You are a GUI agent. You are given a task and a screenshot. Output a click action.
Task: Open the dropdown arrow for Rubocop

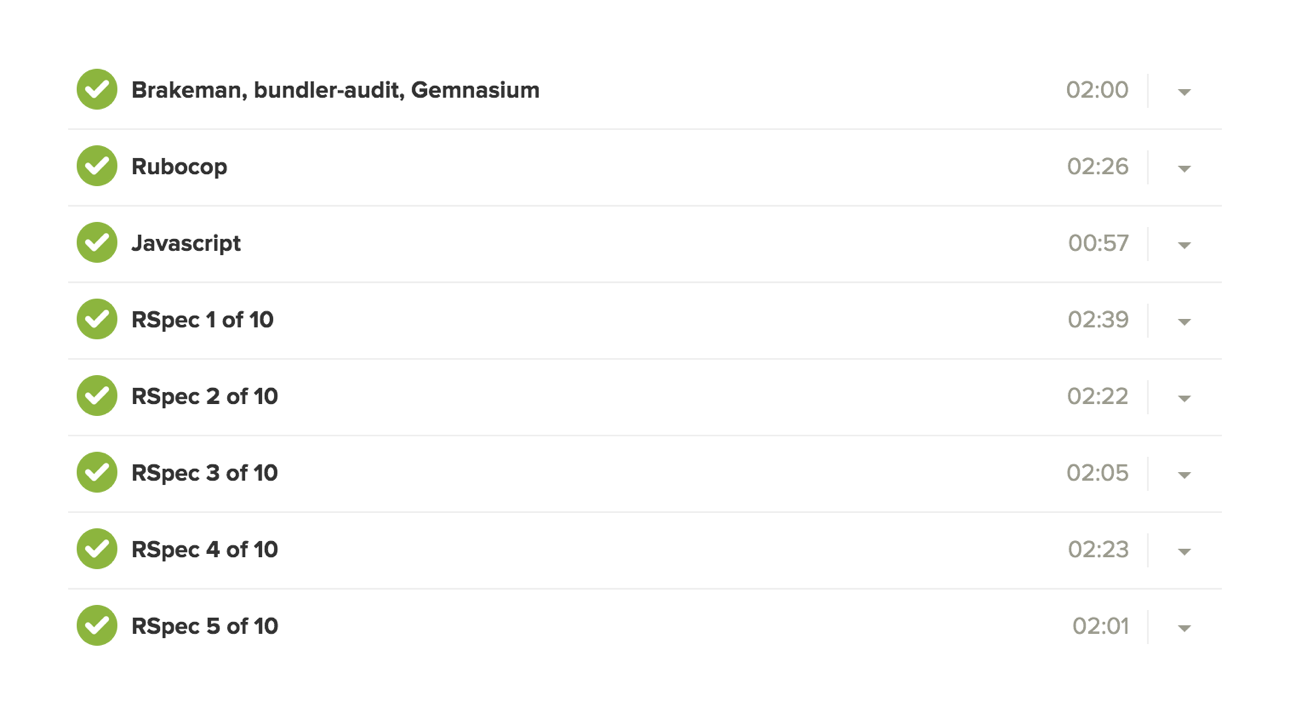coord(1184,168)
